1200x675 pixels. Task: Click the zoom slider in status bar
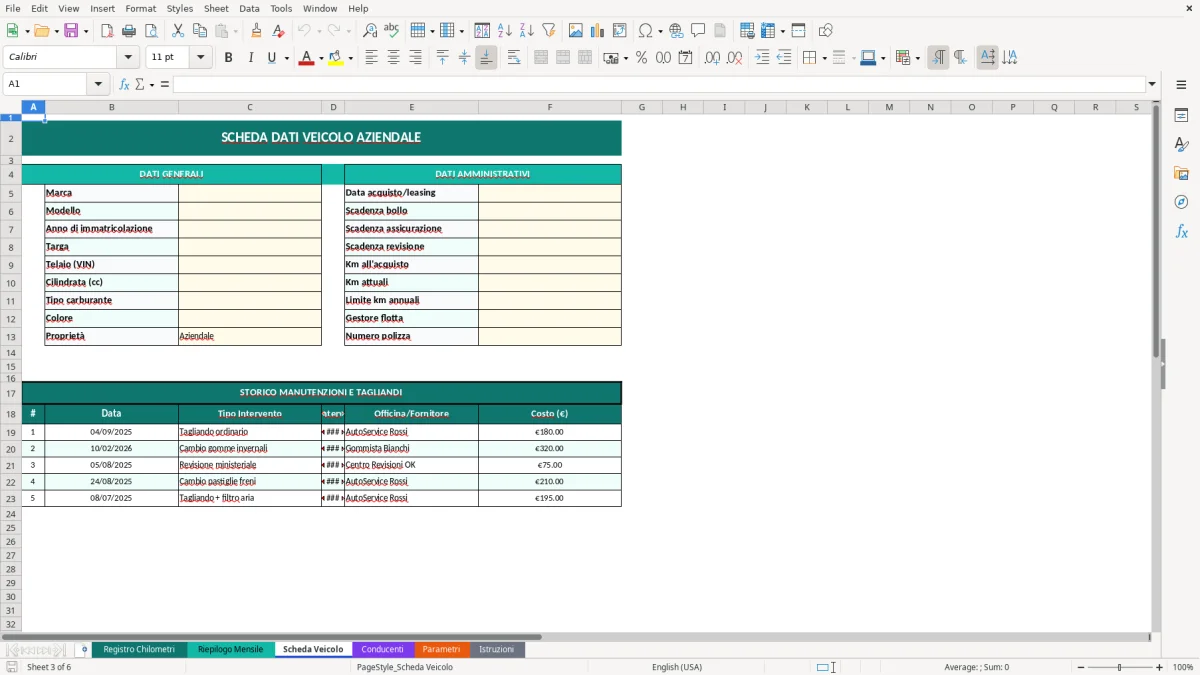click(1120, 667)
